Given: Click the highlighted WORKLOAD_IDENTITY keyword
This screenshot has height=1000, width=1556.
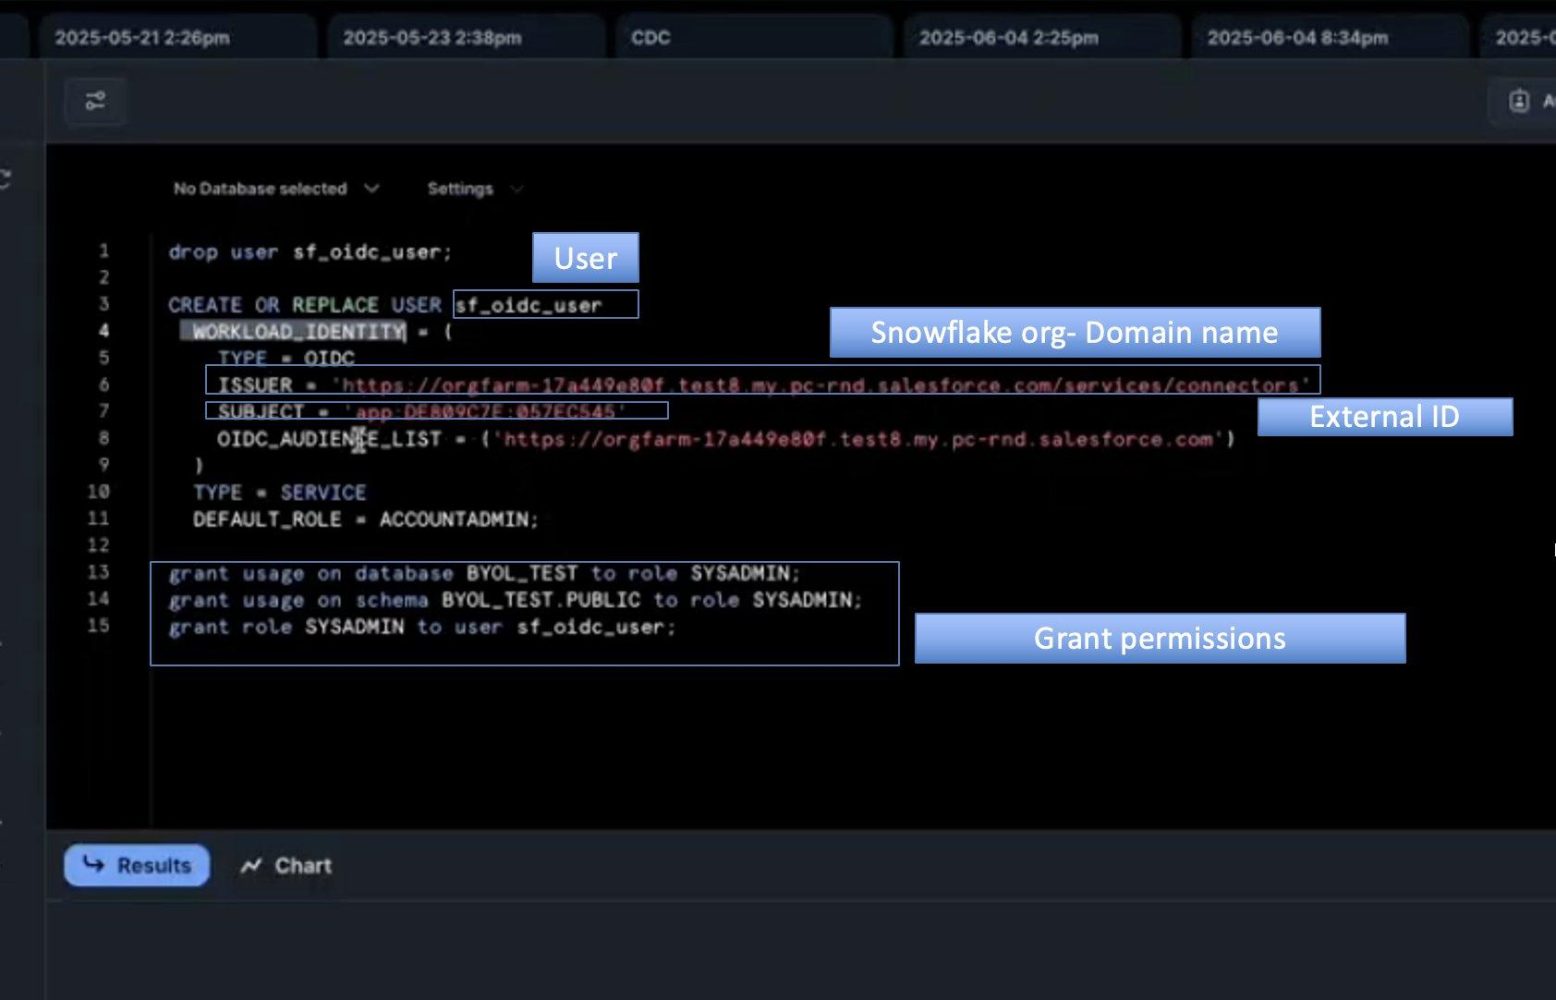Looking at the screenshot, I should [298, 332].
